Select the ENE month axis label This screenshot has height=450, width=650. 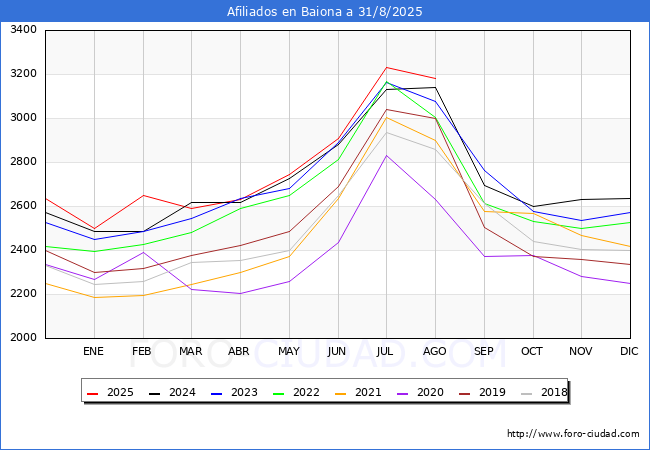tap(93, 351)
